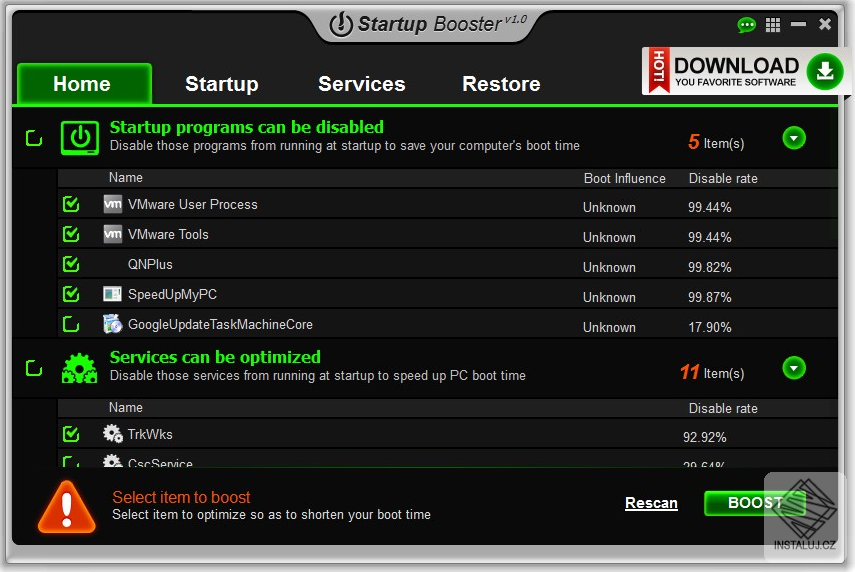Select the SpeedUpMyPC row name
855x572 pixels.
pos(172,294)
